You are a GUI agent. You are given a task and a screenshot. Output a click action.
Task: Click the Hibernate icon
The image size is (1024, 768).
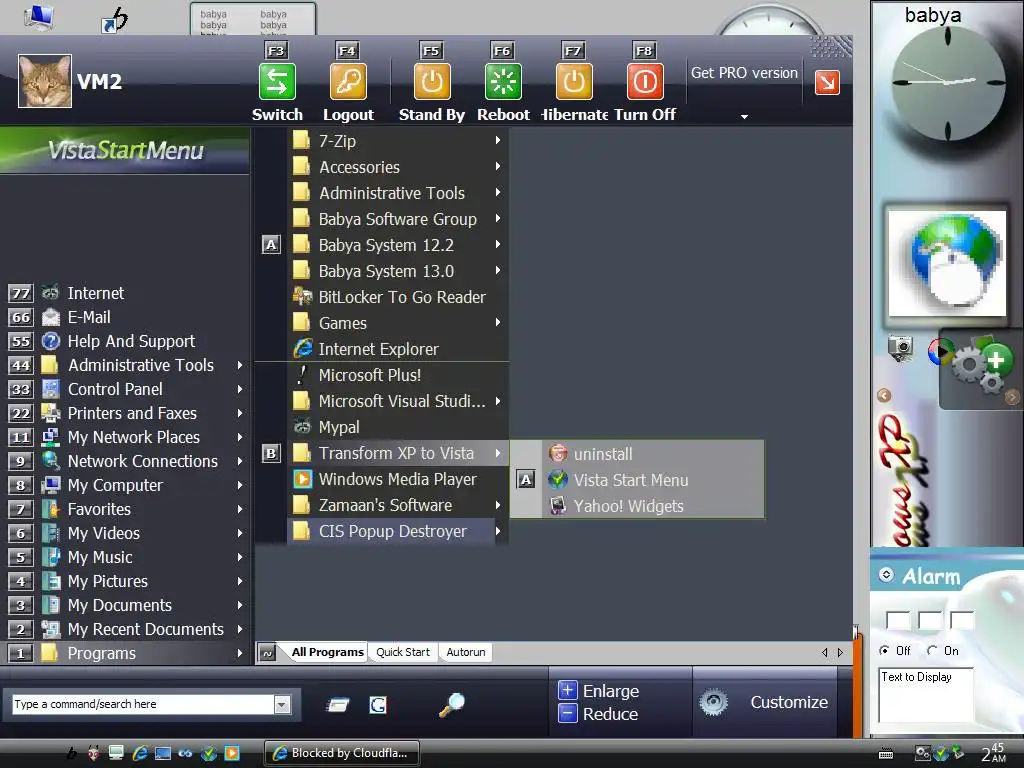pyautogui.click(x=574, y=82)
